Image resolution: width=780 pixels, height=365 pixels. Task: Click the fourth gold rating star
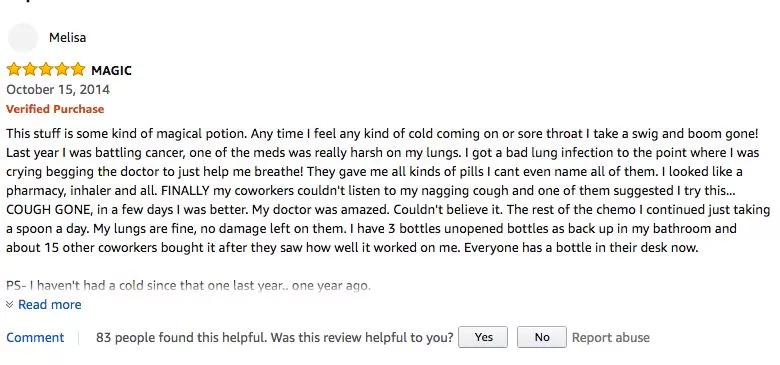pos(62,70)
